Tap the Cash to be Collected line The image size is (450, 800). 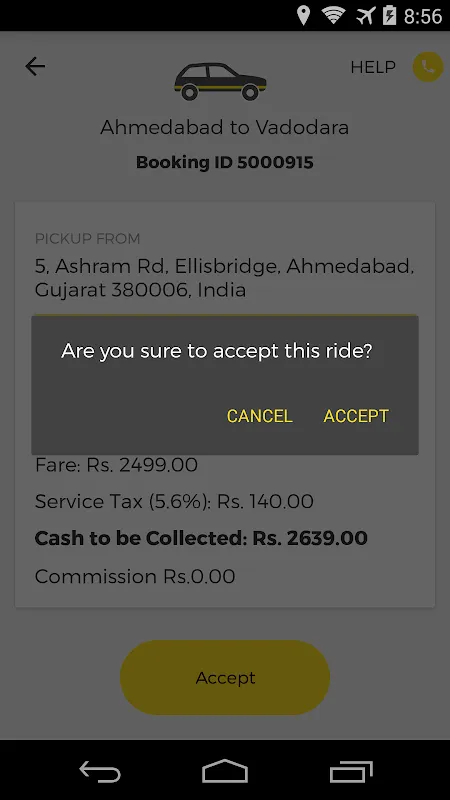pos(201,538)
